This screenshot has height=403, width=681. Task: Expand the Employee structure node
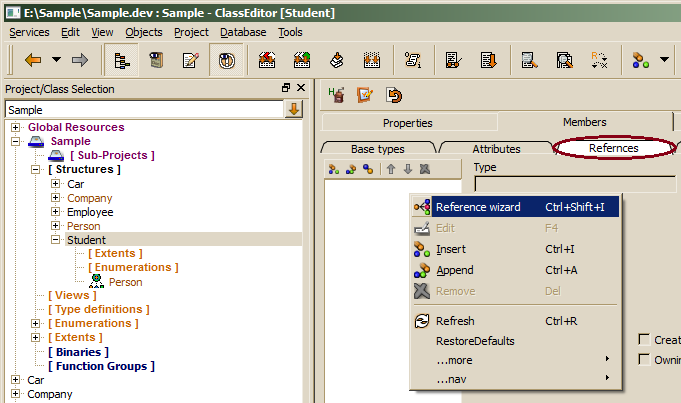click(x=56, y=212)
